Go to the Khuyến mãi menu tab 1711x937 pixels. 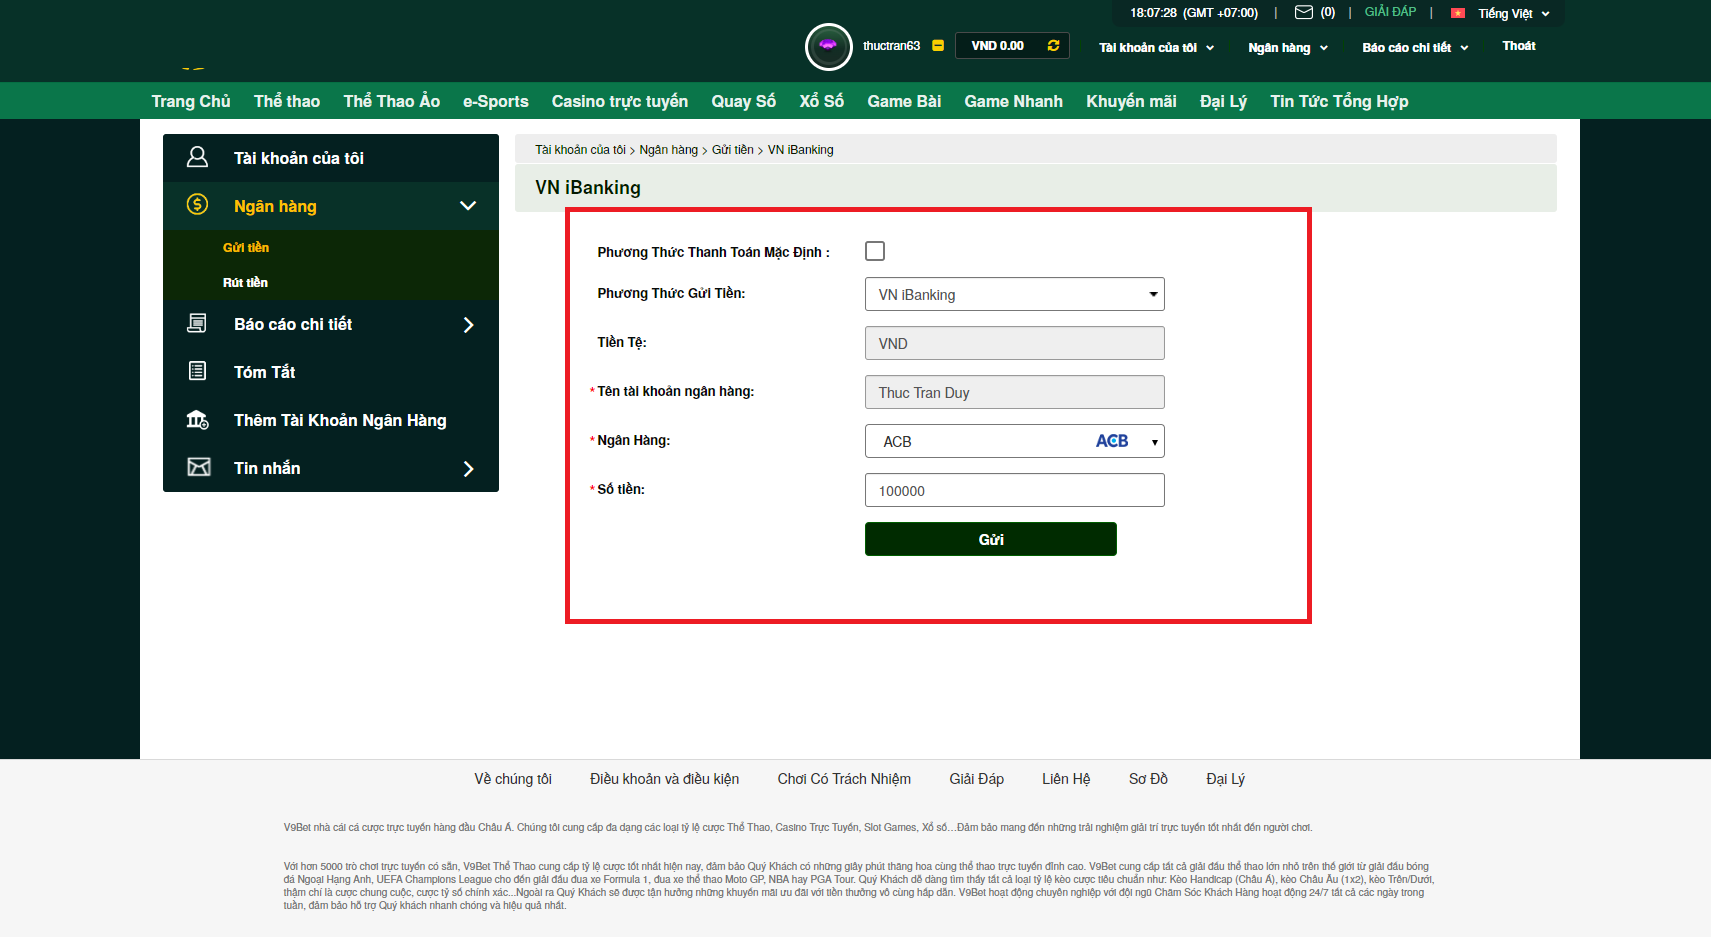coord(1131,101)
